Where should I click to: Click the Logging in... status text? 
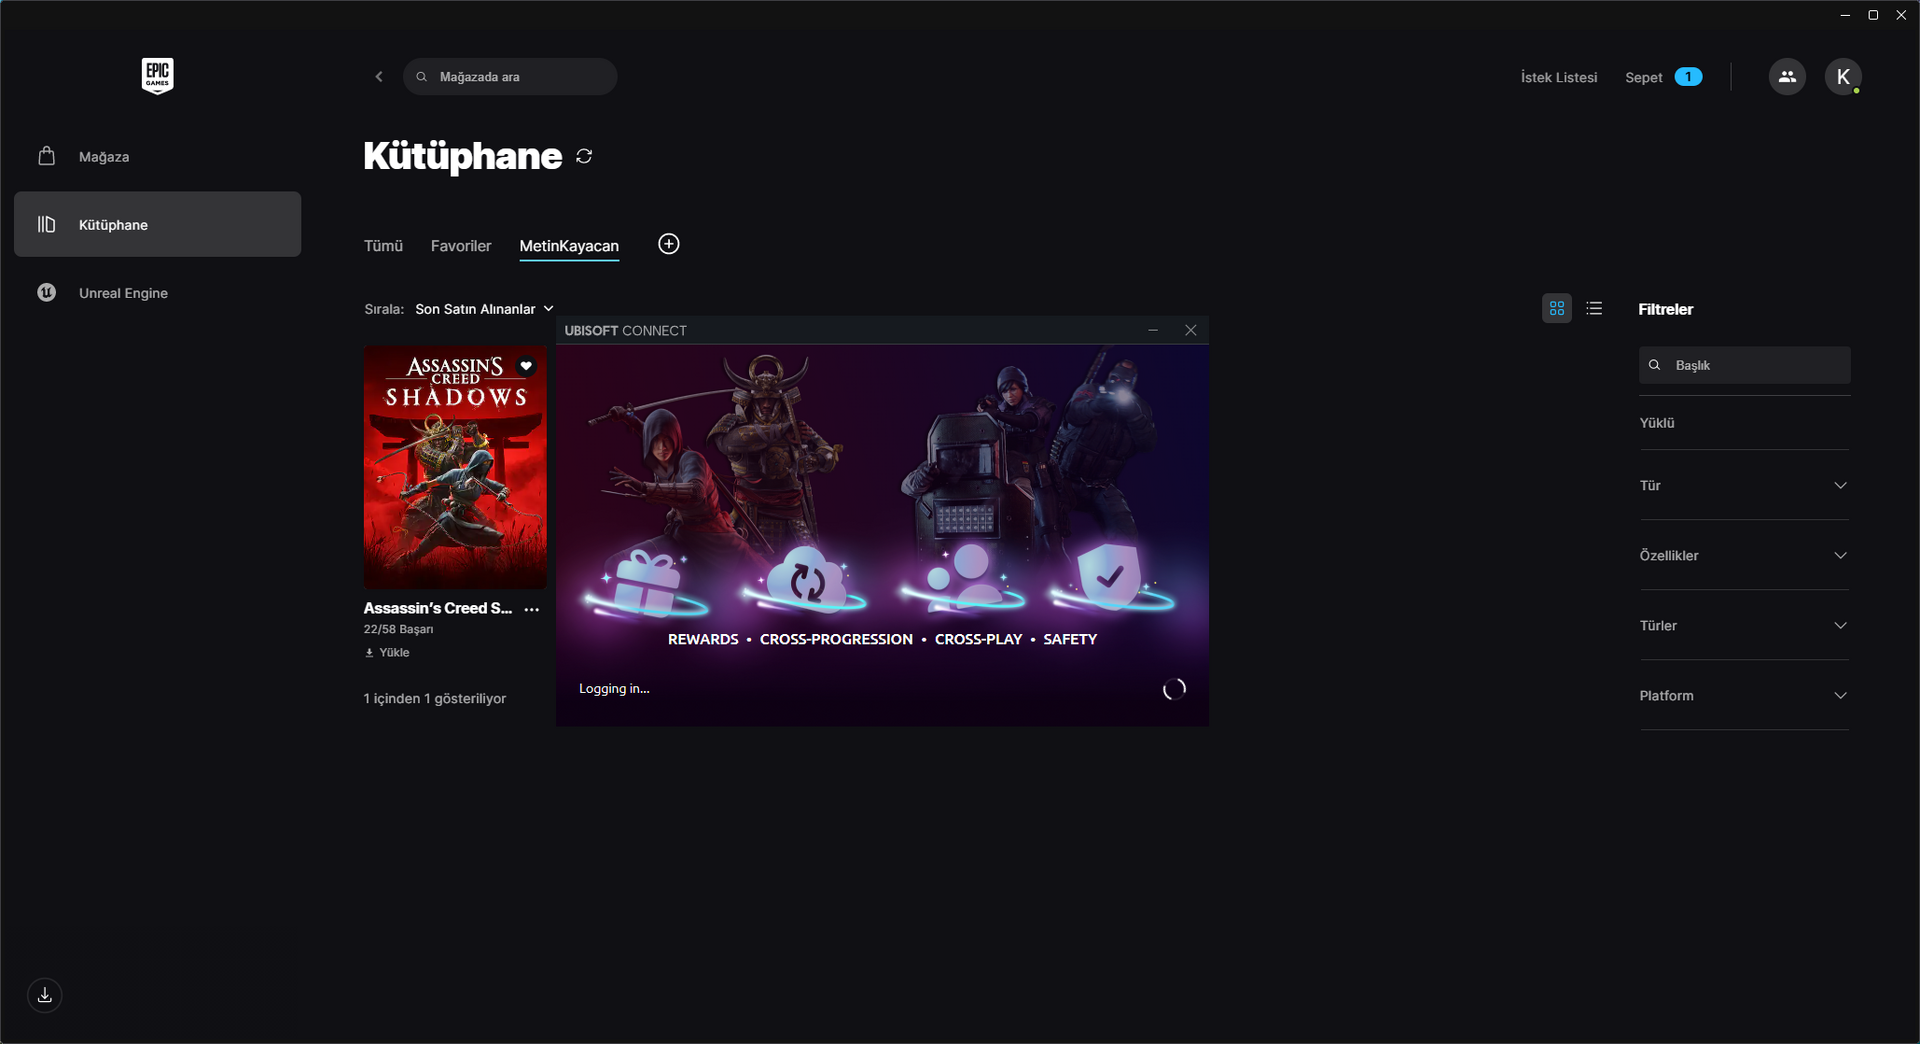(614, 689)
